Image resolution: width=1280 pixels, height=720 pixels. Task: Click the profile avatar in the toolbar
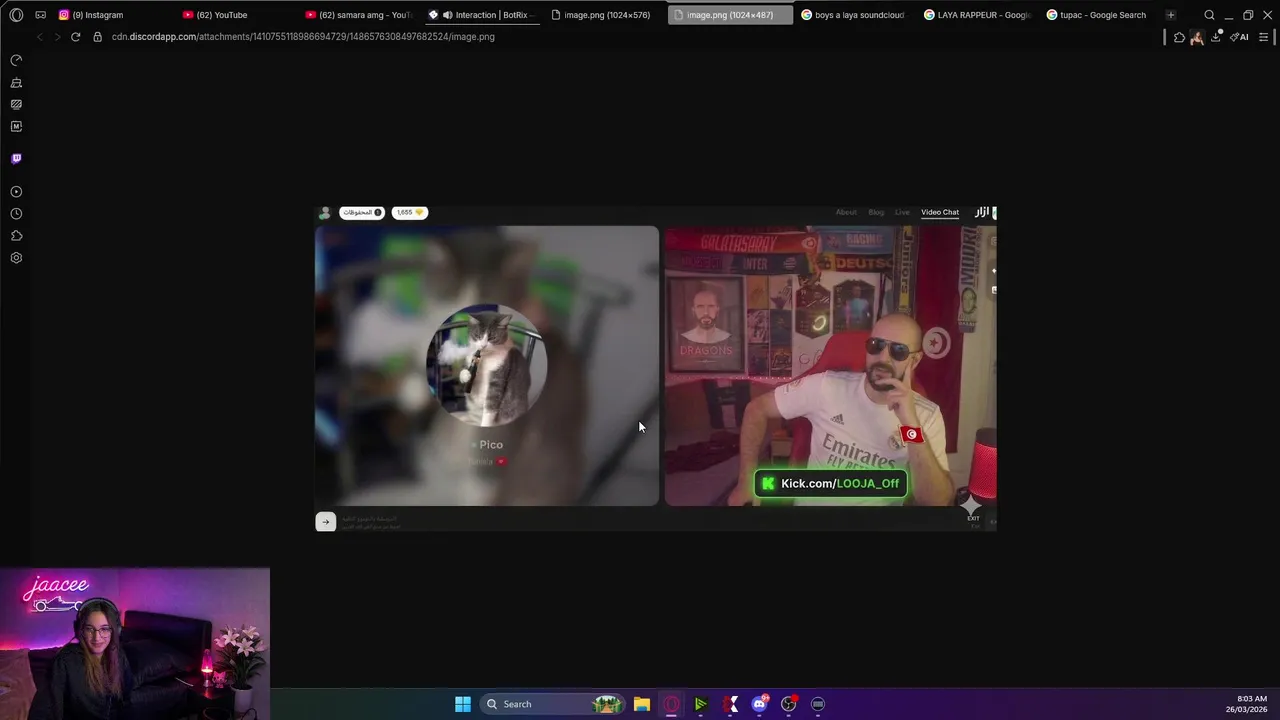click(1196, 37)
